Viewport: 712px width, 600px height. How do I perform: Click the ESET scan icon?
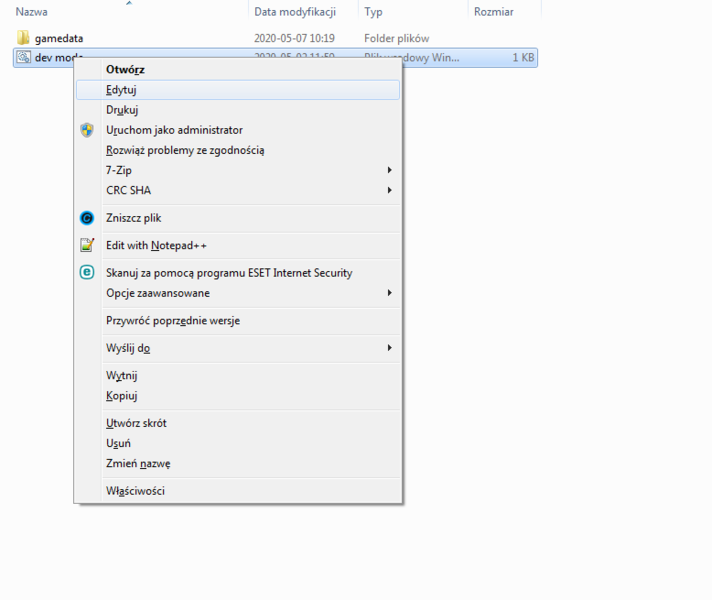click(x=87, y=272)
